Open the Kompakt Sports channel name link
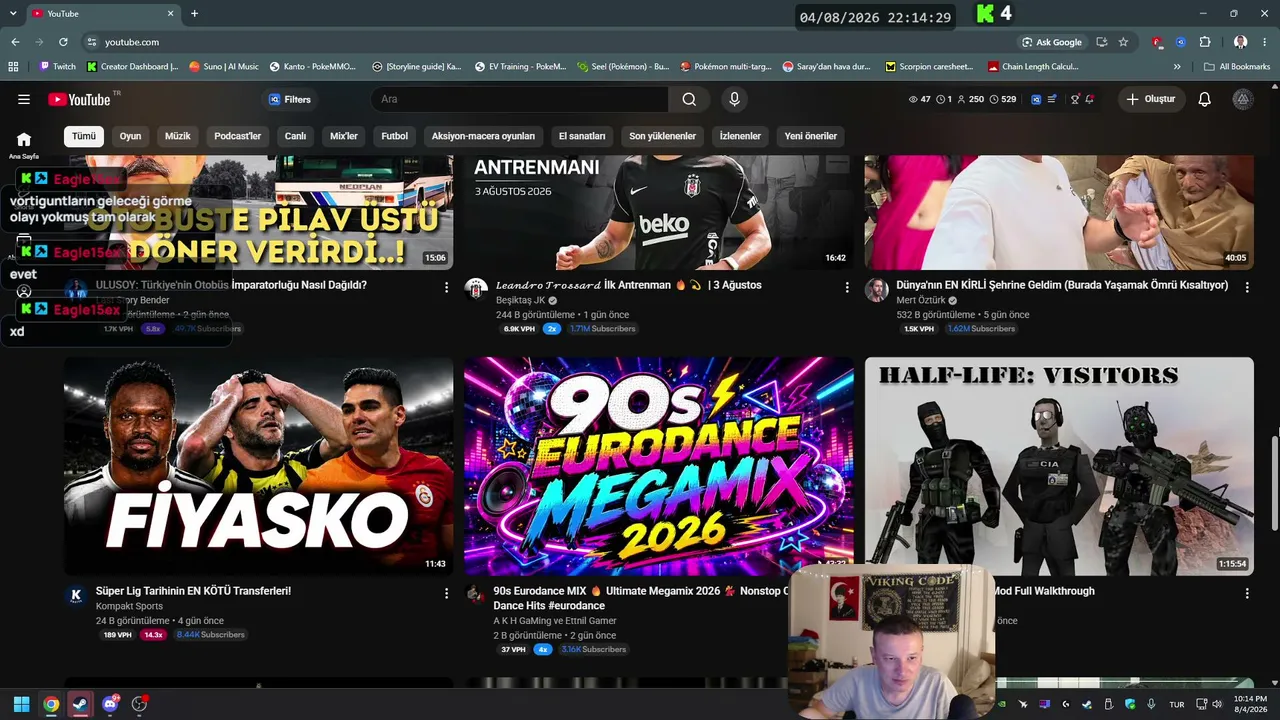This screenshot has width=1280, height=720. coord(129,606)
